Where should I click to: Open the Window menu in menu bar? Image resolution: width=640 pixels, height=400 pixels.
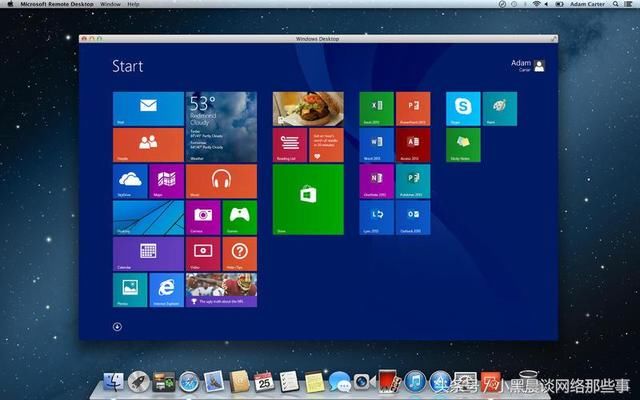tap(112, 4)
